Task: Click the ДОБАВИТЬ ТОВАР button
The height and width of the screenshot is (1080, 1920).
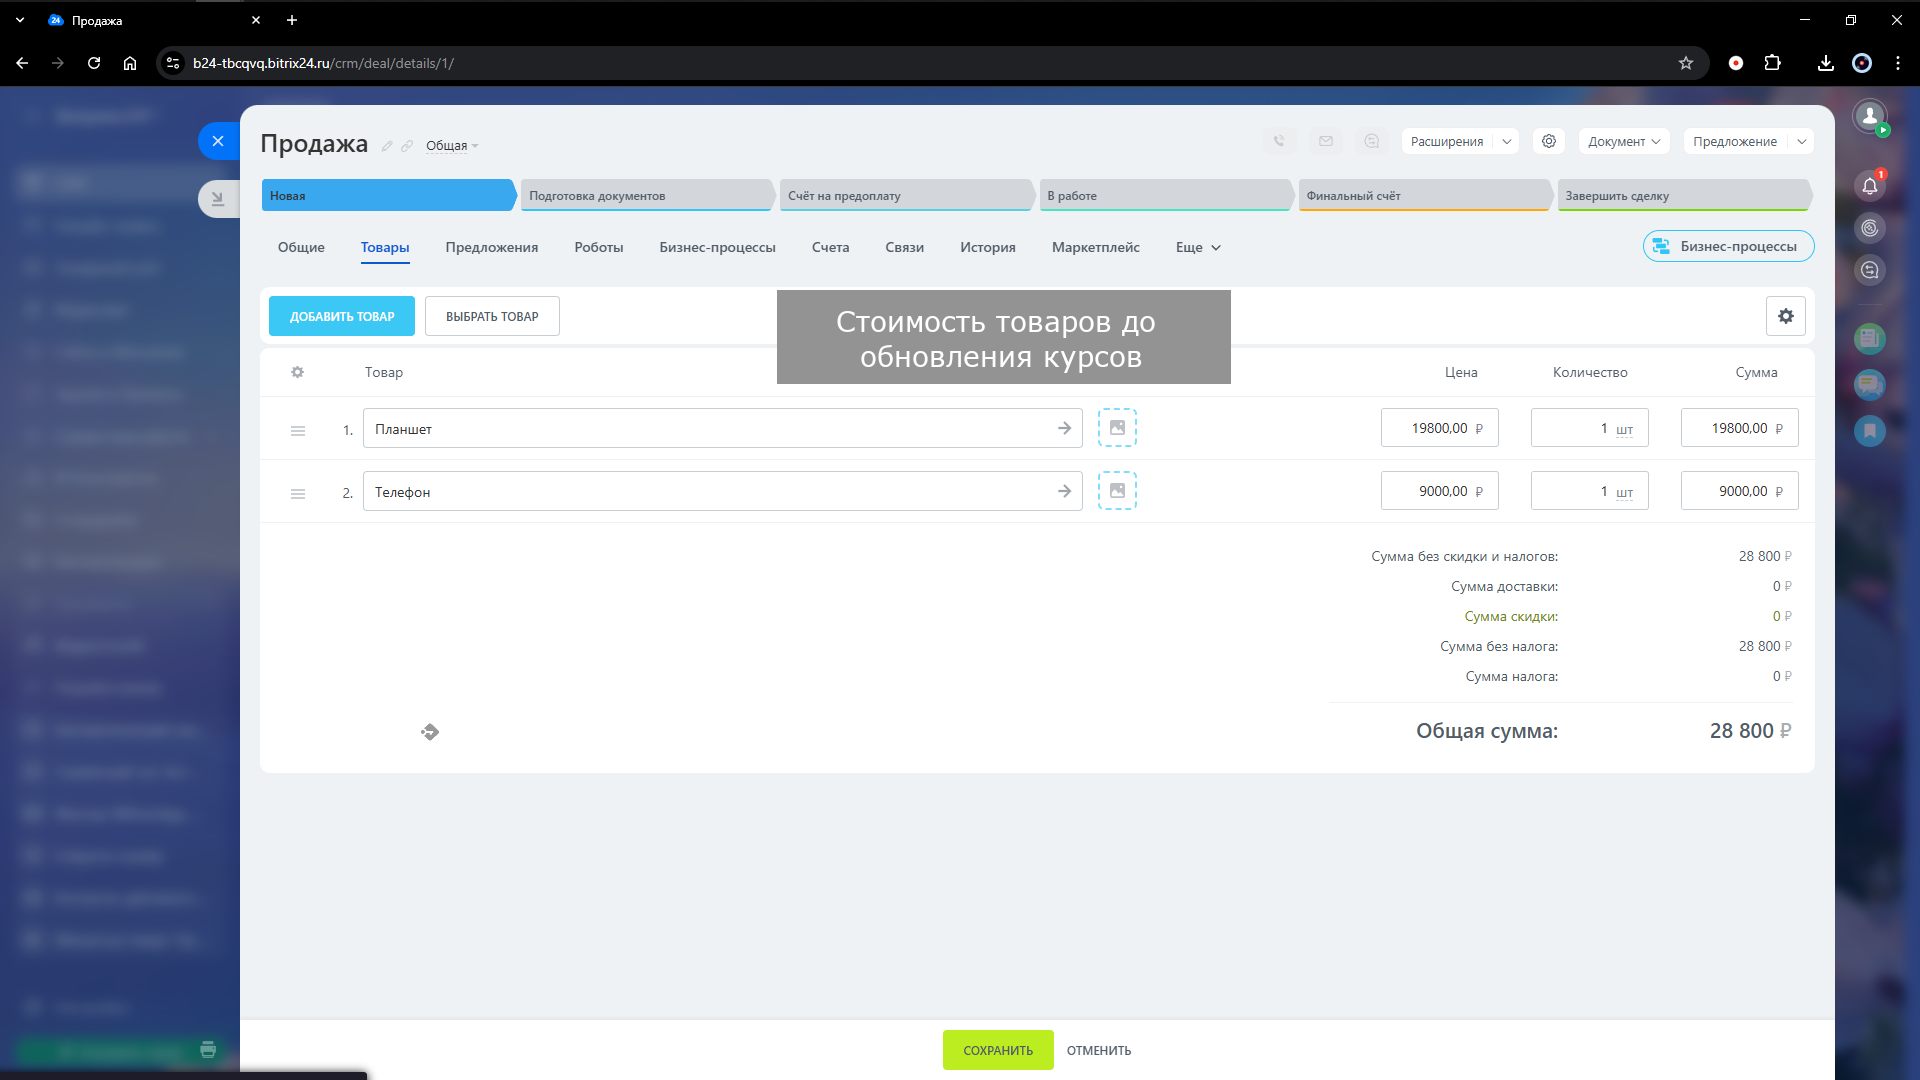Action: [x=342, y=316]
